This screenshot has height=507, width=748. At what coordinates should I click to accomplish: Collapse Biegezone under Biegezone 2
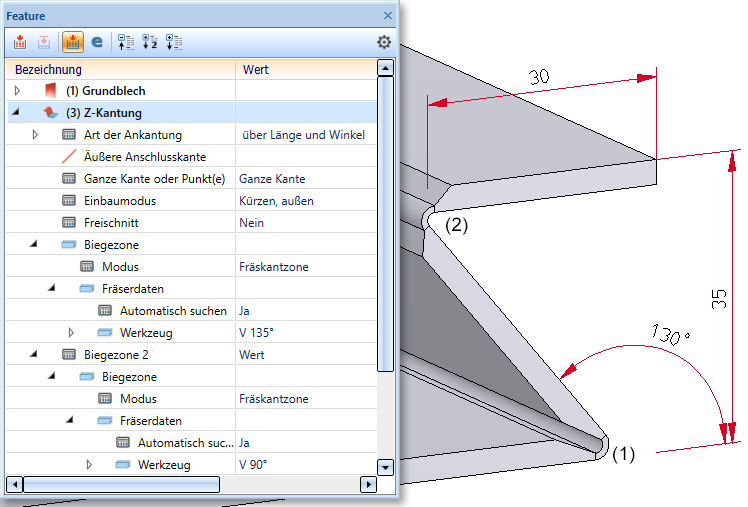click(x=52, y=376)
